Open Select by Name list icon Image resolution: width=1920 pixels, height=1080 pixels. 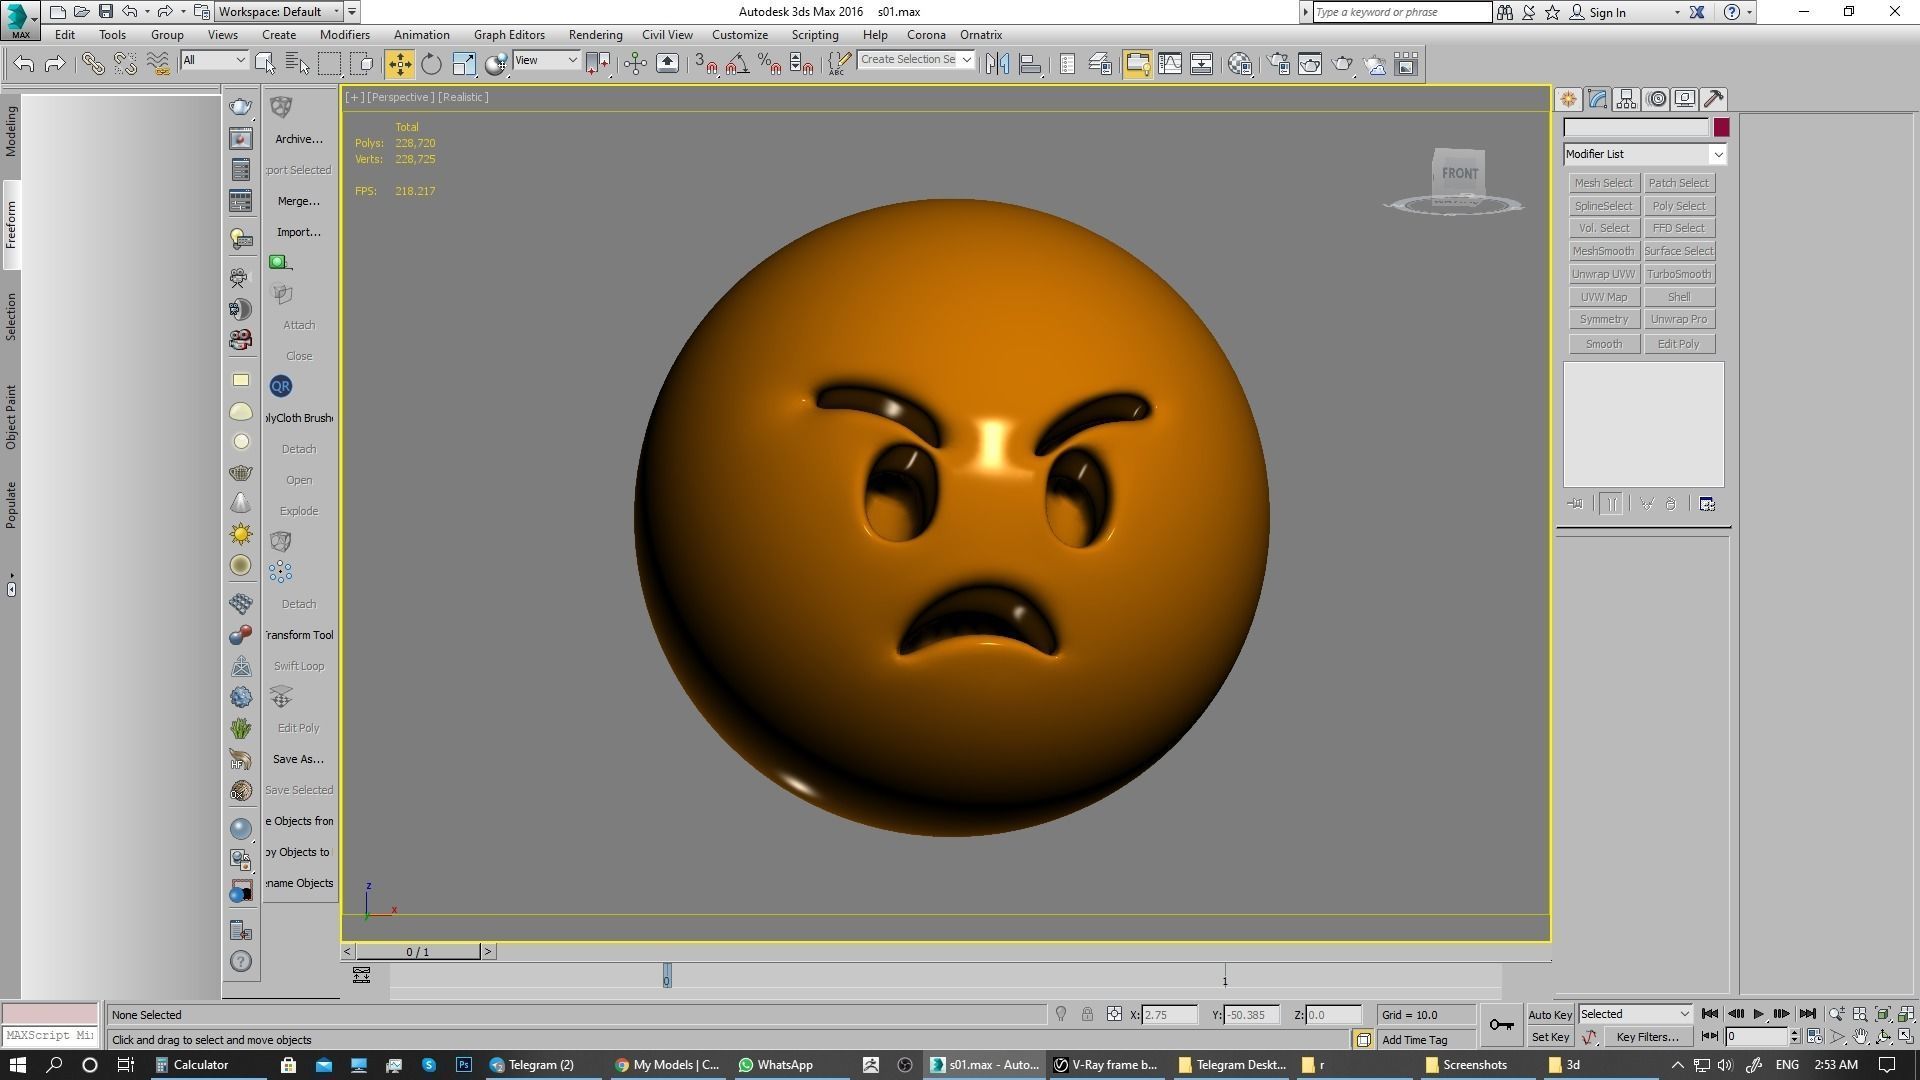(297, 64)
